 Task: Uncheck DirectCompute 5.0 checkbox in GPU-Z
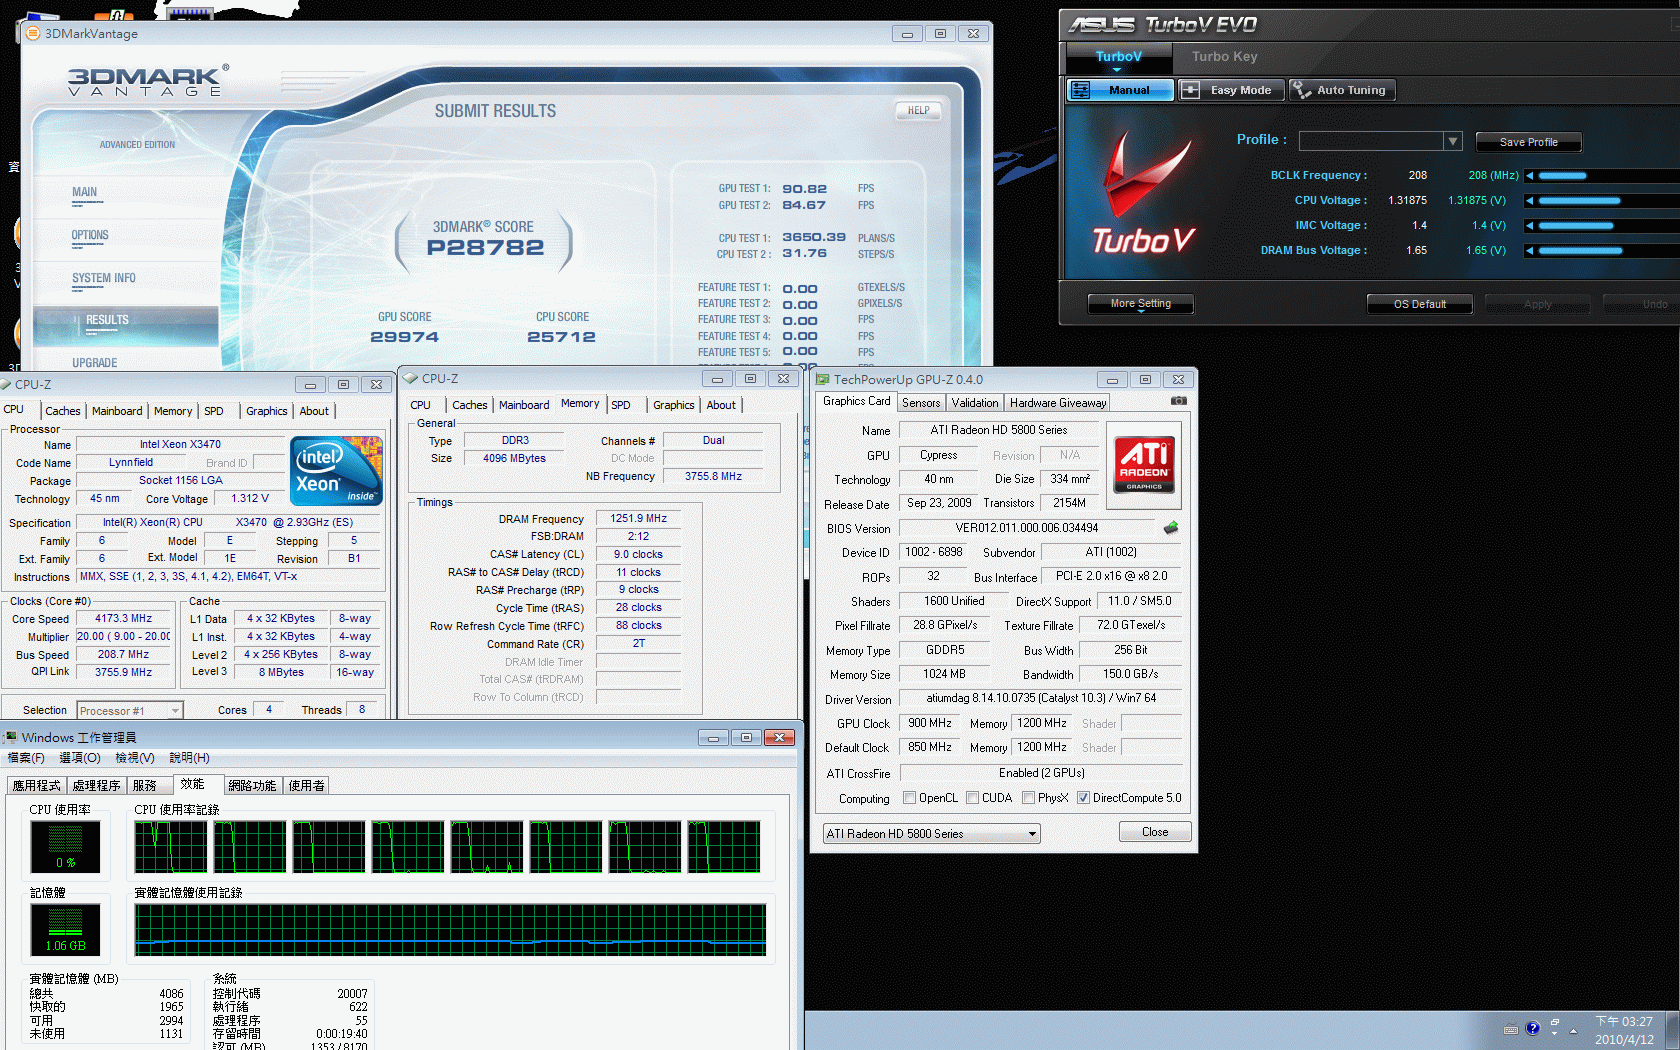point(1083,798)
